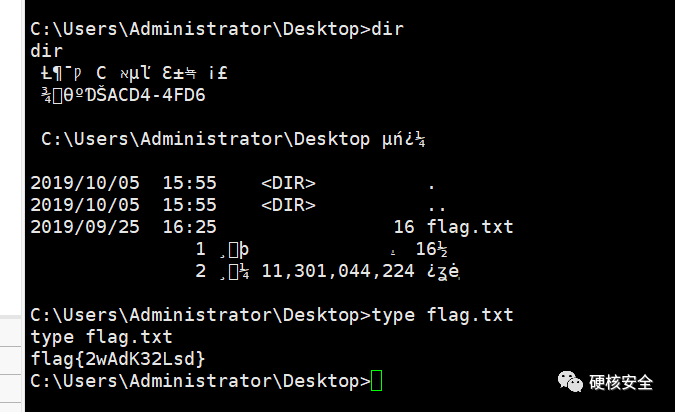The height and width of the screenshot is (412, 675).
Task: Click the file size 16 beside flag.txt
Action: click(x=404, y=227)
